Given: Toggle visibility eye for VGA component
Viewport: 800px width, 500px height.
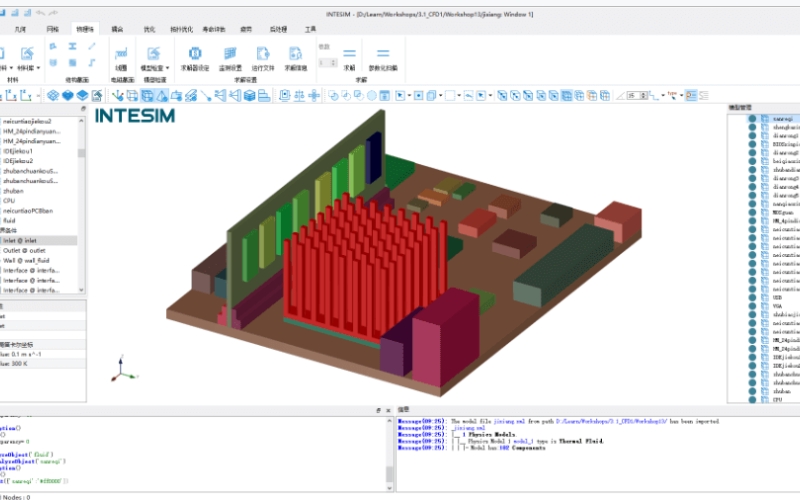Looking at the screenshot, I should click(x=752, y=306).
